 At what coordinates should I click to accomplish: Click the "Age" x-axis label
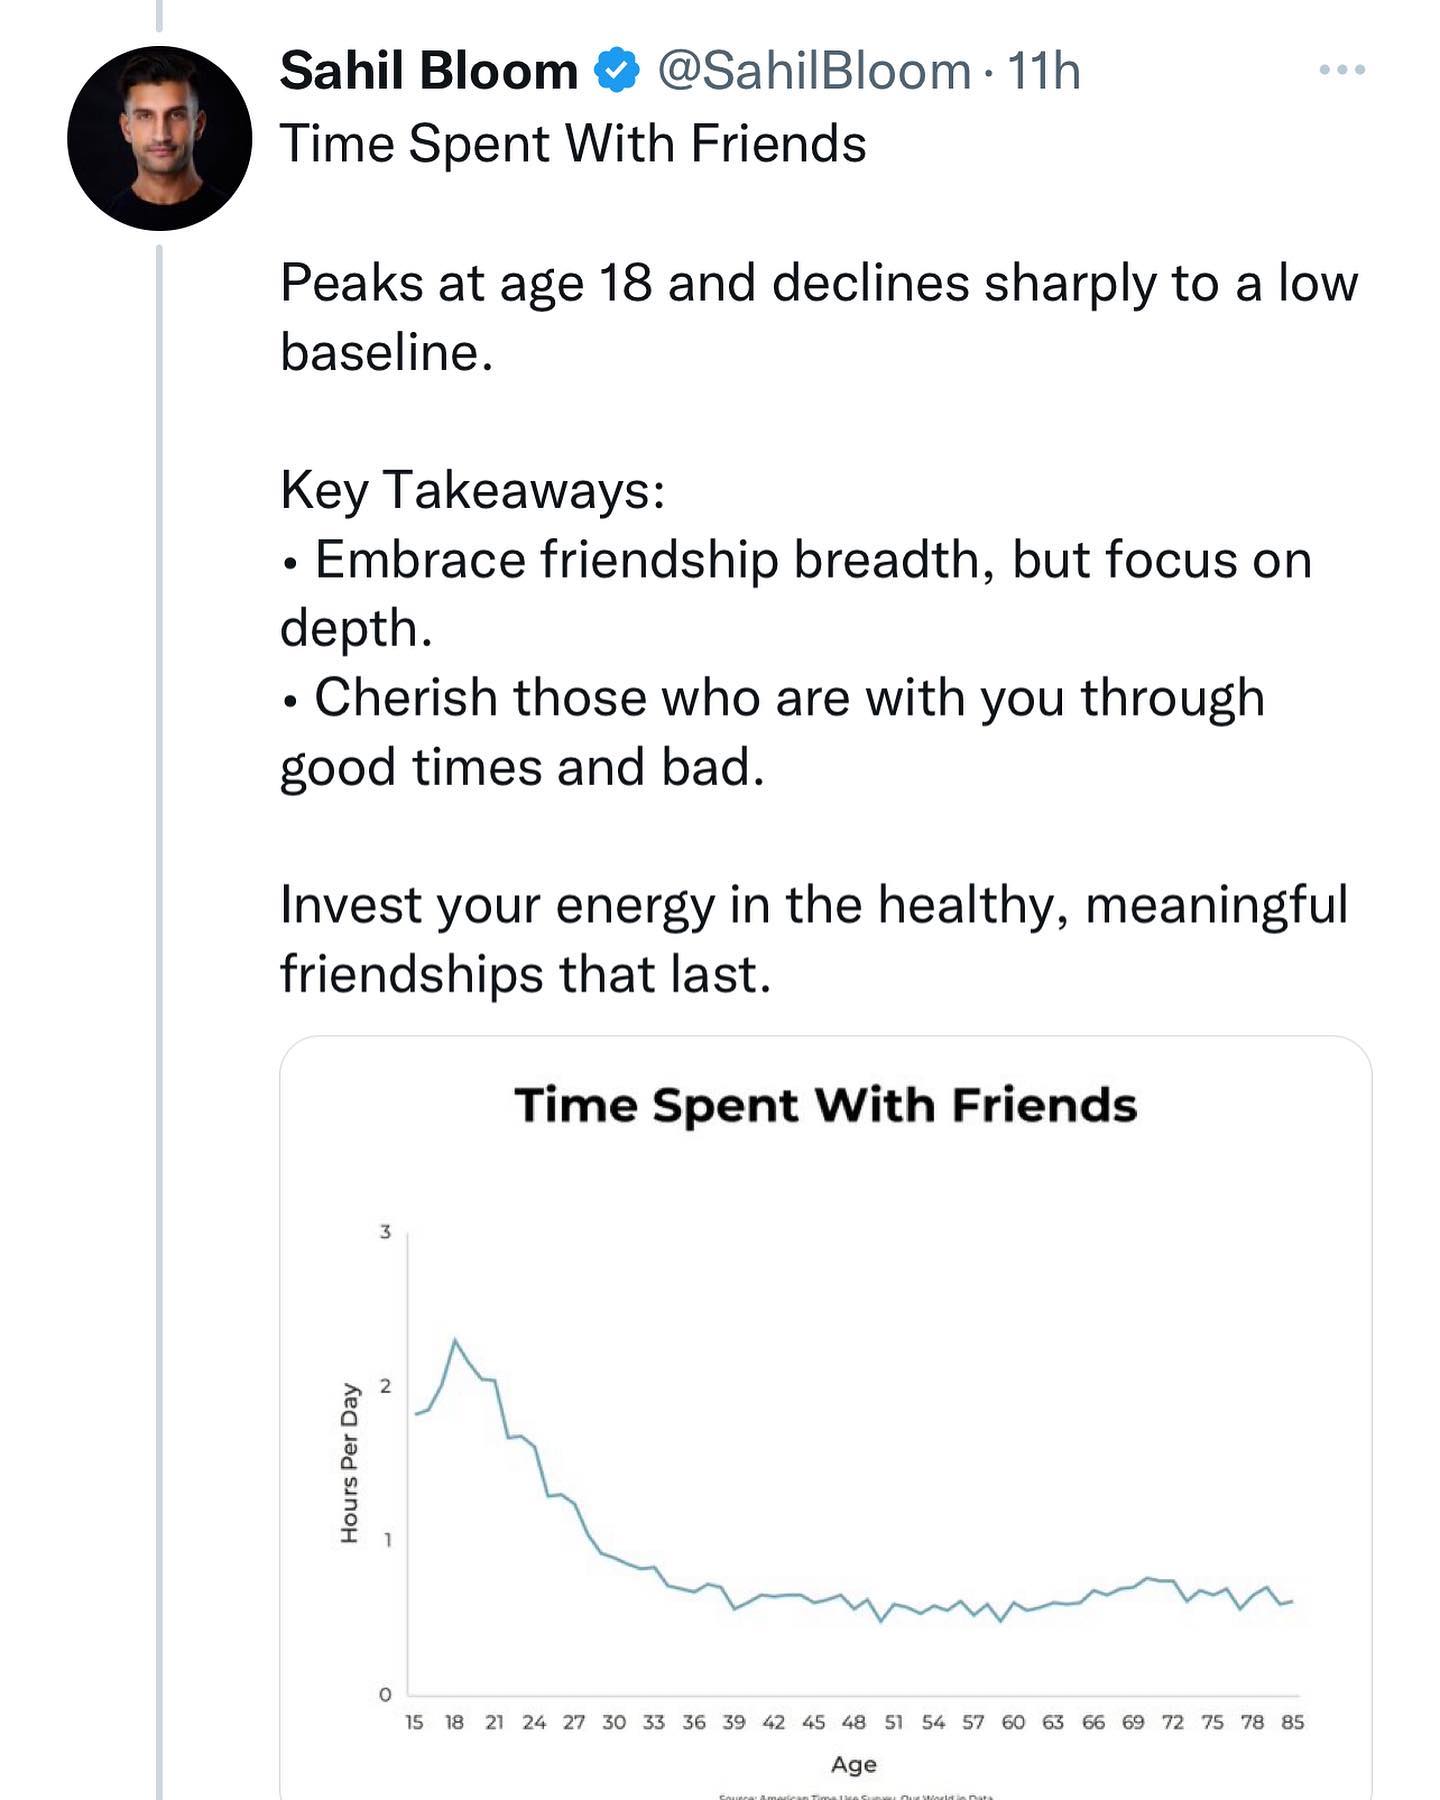(854, 1764)
